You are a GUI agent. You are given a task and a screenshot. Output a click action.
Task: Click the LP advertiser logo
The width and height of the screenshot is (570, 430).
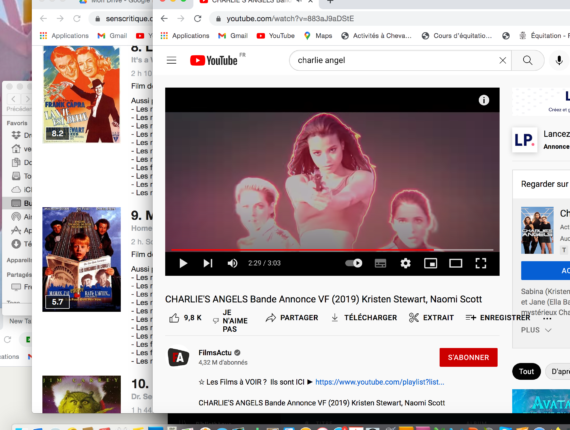coord(524,140)
